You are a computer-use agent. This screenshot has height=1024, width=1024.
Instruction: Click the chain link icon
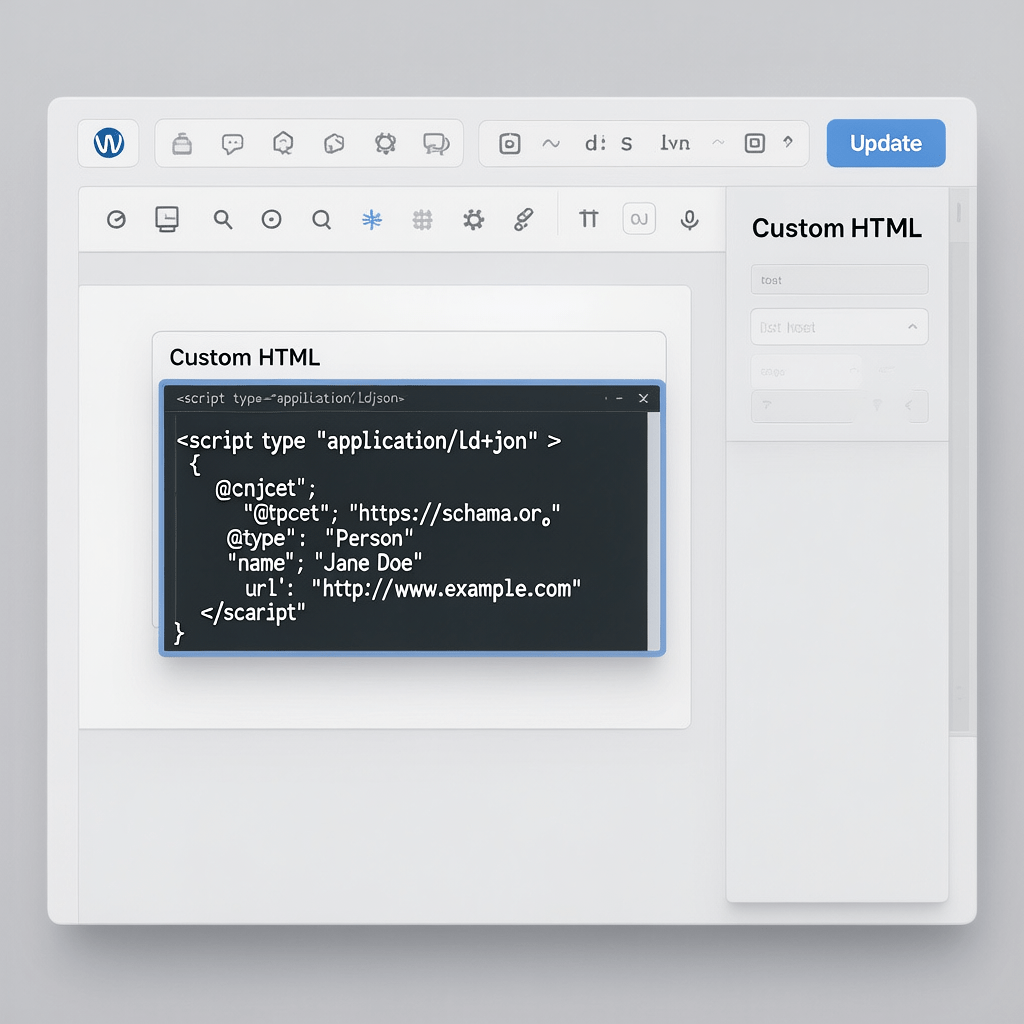tap(524, 219)
